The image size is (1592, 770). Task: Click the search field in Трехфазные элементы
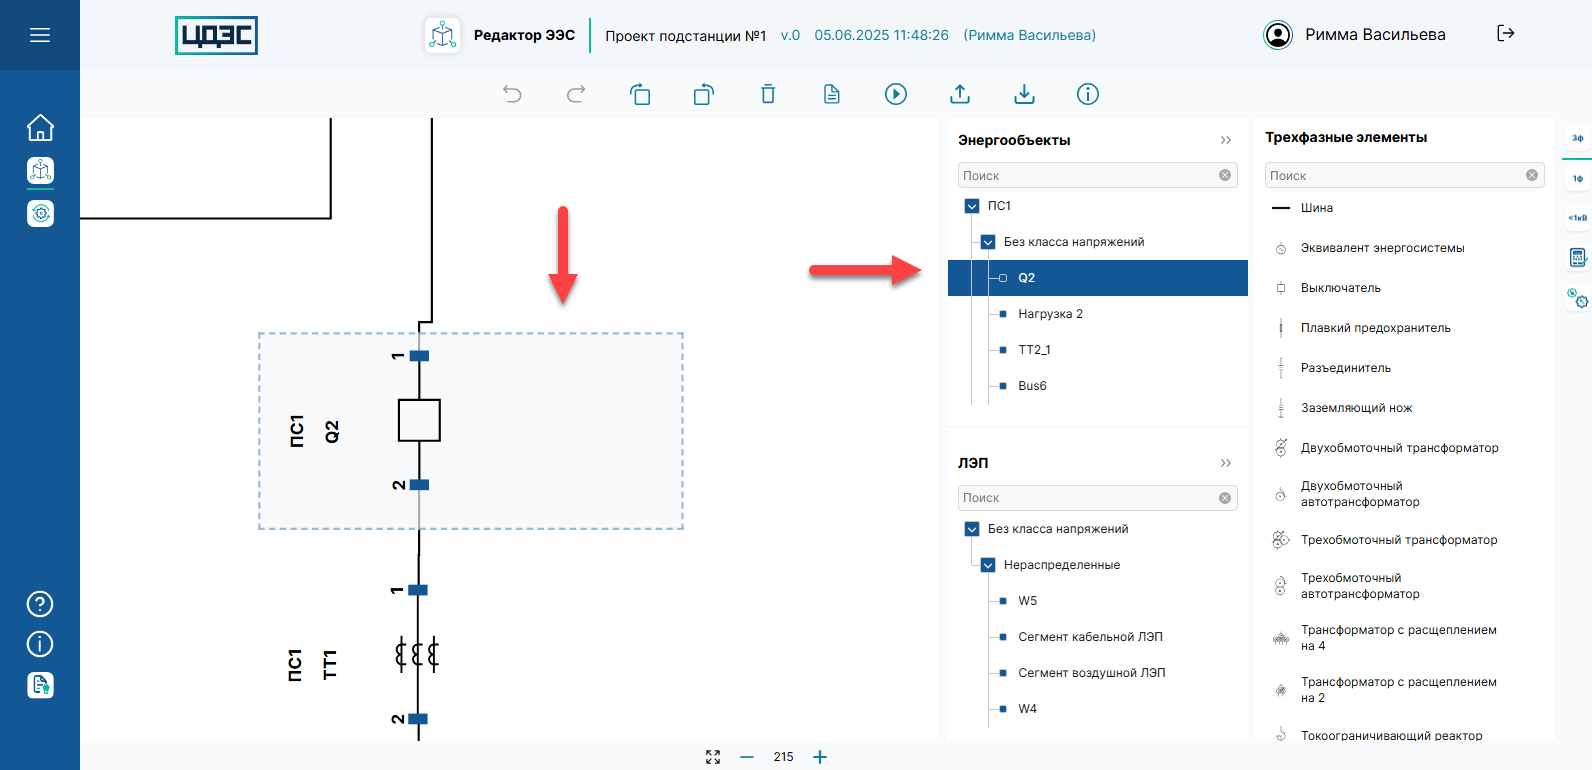coord(1395,176)
